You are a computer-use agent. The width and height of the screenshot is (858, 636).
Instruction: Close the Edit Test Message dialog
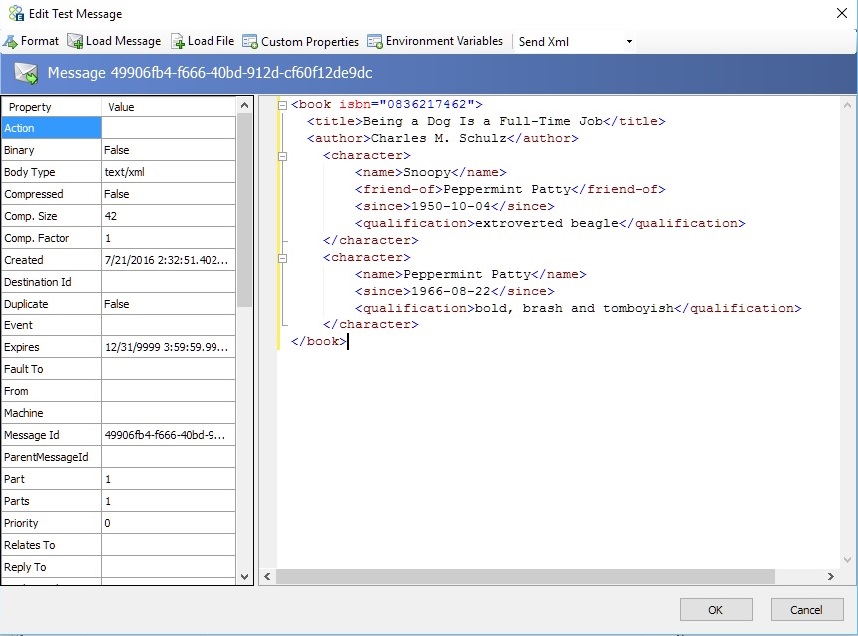point(842,13)
